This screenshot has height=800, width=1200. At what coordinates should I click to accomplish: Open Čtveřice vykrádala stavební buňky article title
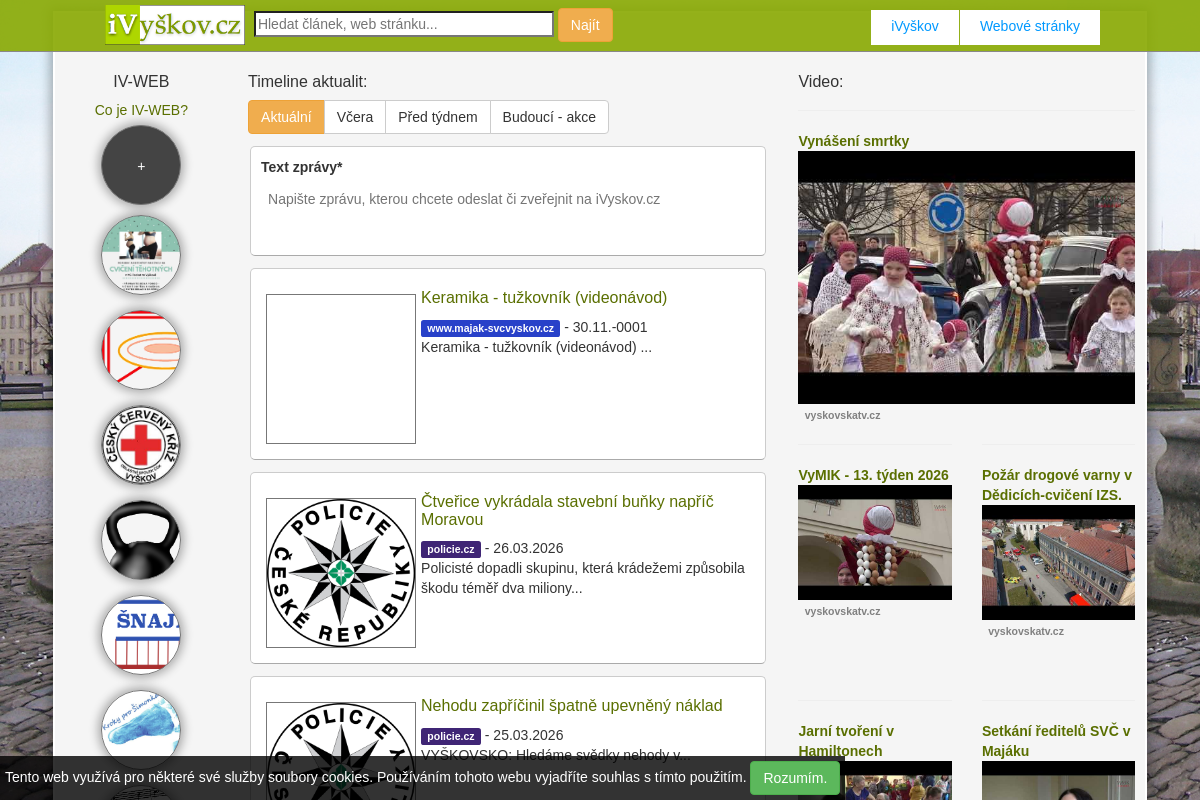pos(567,510)
